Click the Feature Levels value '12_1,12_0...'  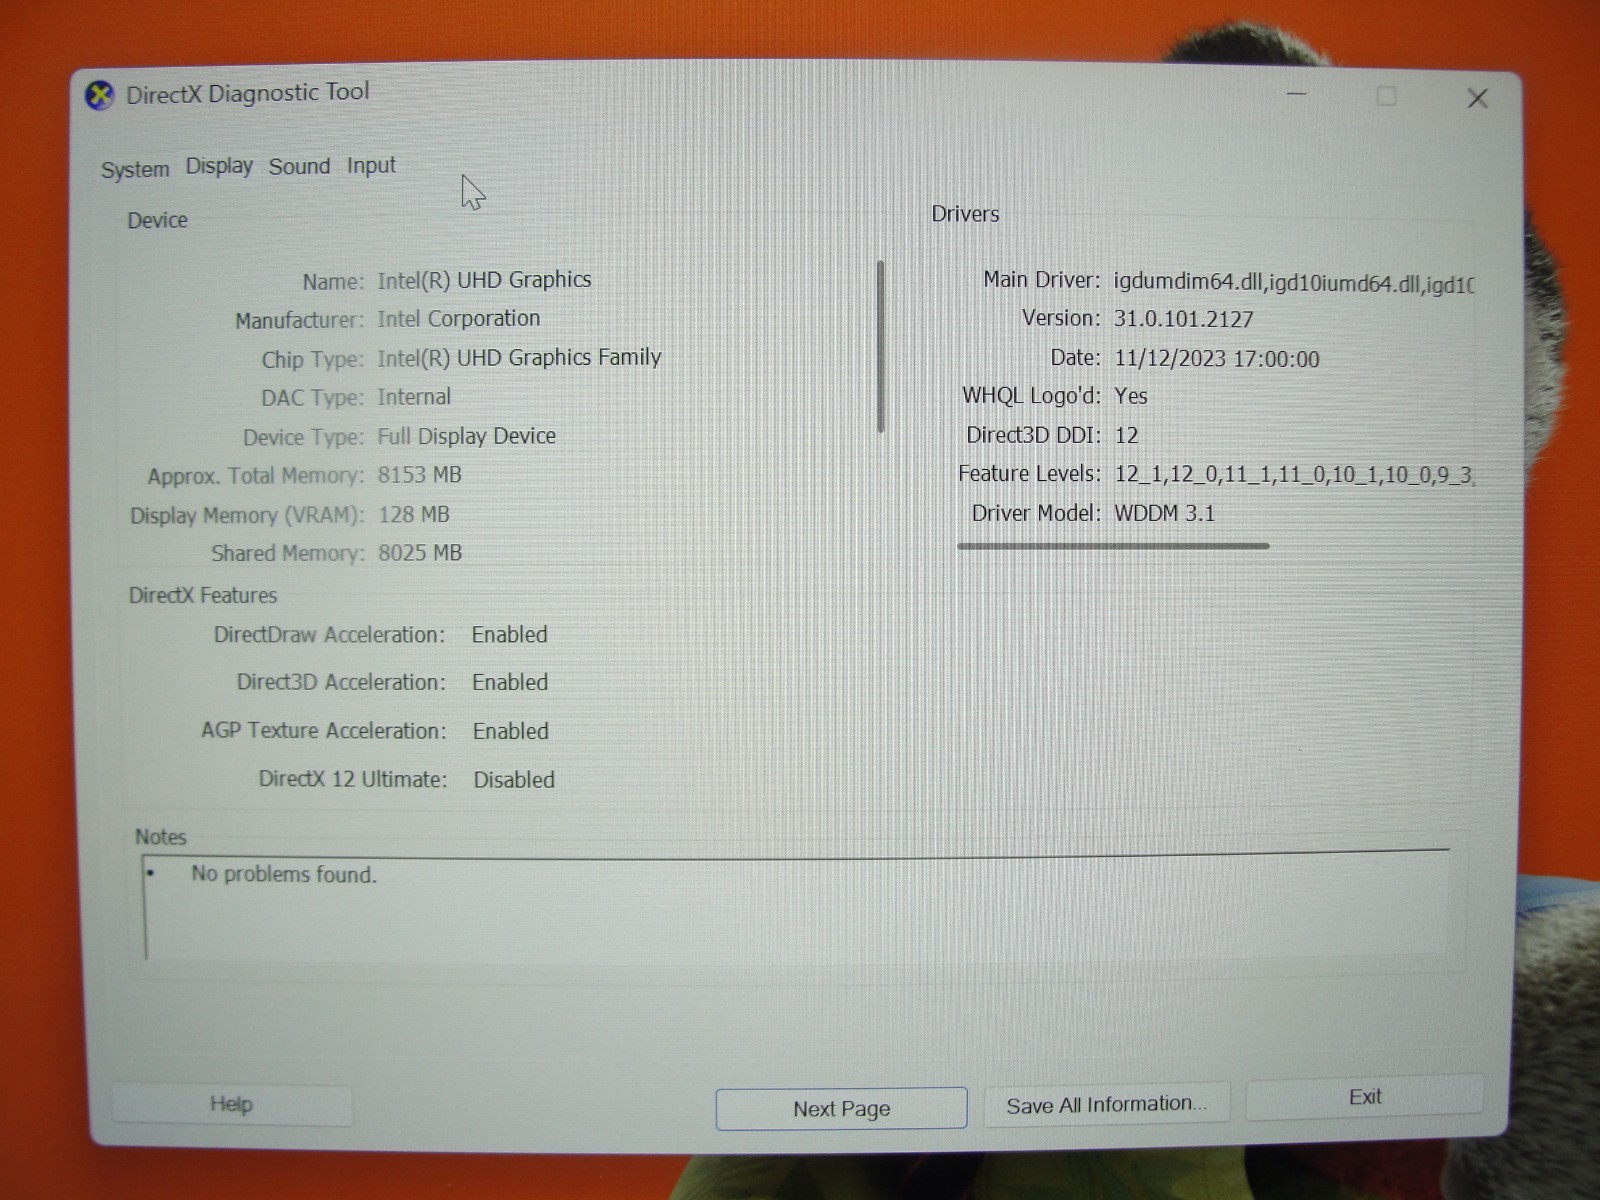click(x=1293, y=474)
